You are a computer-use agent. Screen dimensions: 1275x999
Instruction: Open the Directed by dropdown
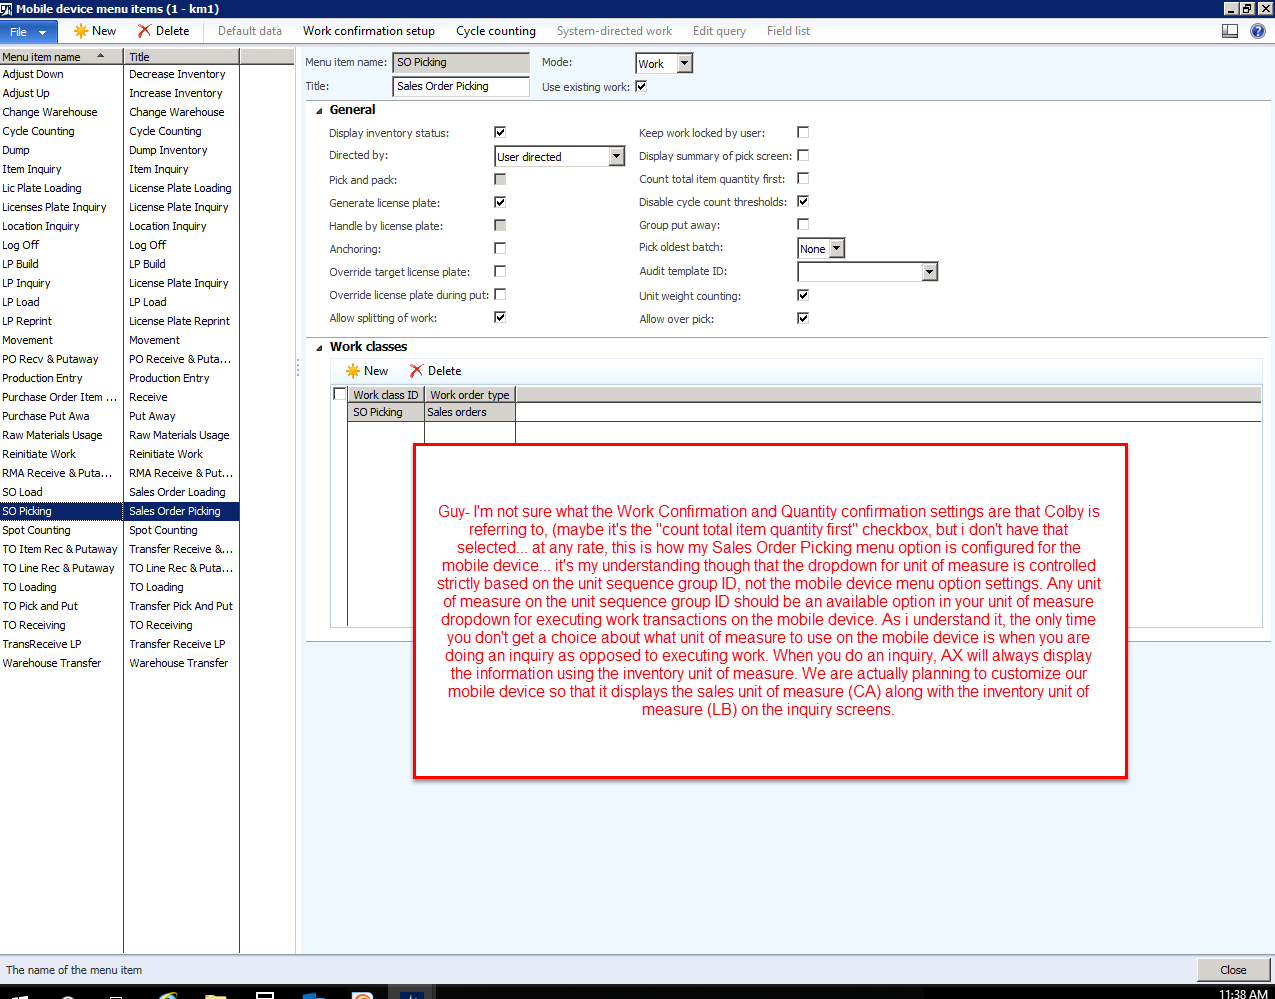click(x=616, y=157)
